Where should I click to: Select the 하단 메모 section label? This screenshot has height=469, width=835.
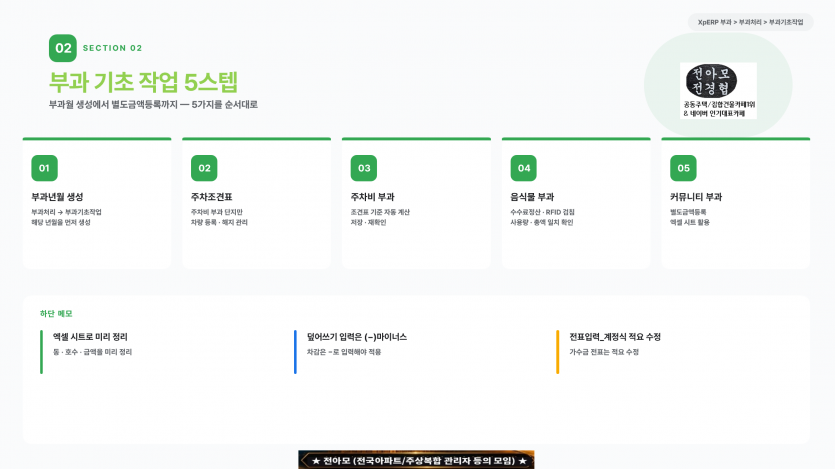tap(56, 314)
